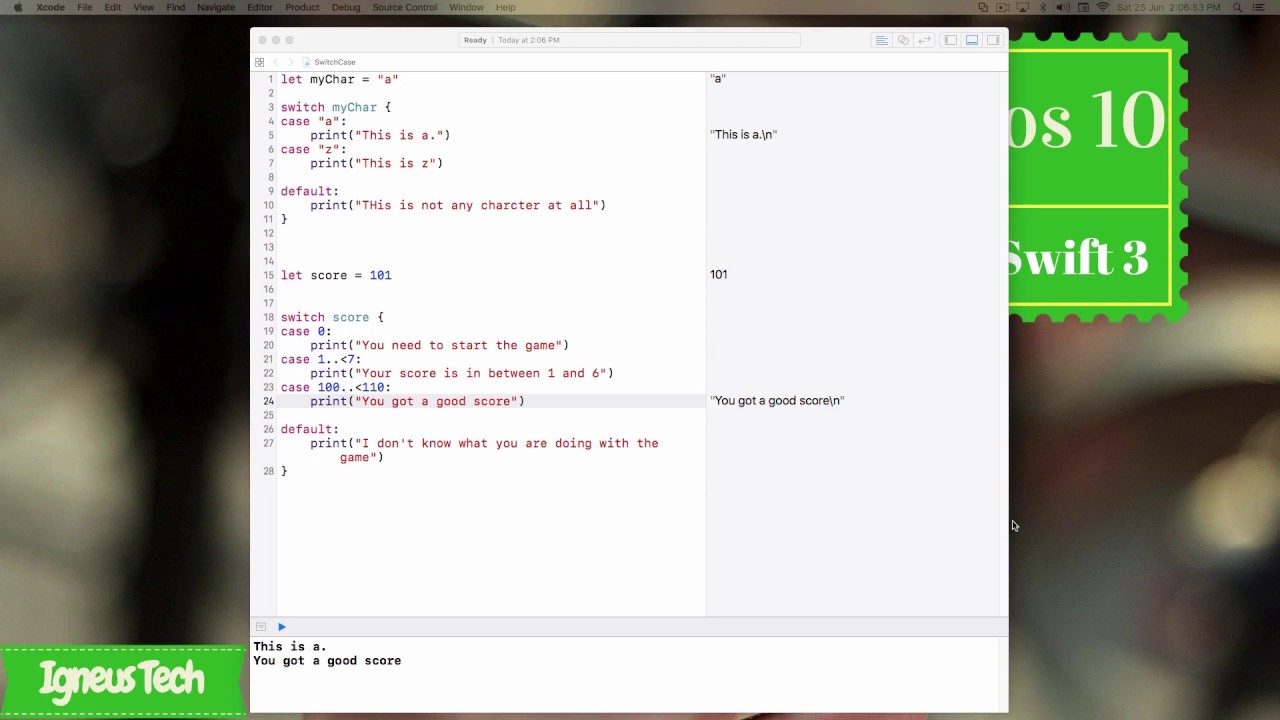This screenshot has width=1280, height=720.
Task: Toggle the debug area panel
Action: (x=972, y=40)
